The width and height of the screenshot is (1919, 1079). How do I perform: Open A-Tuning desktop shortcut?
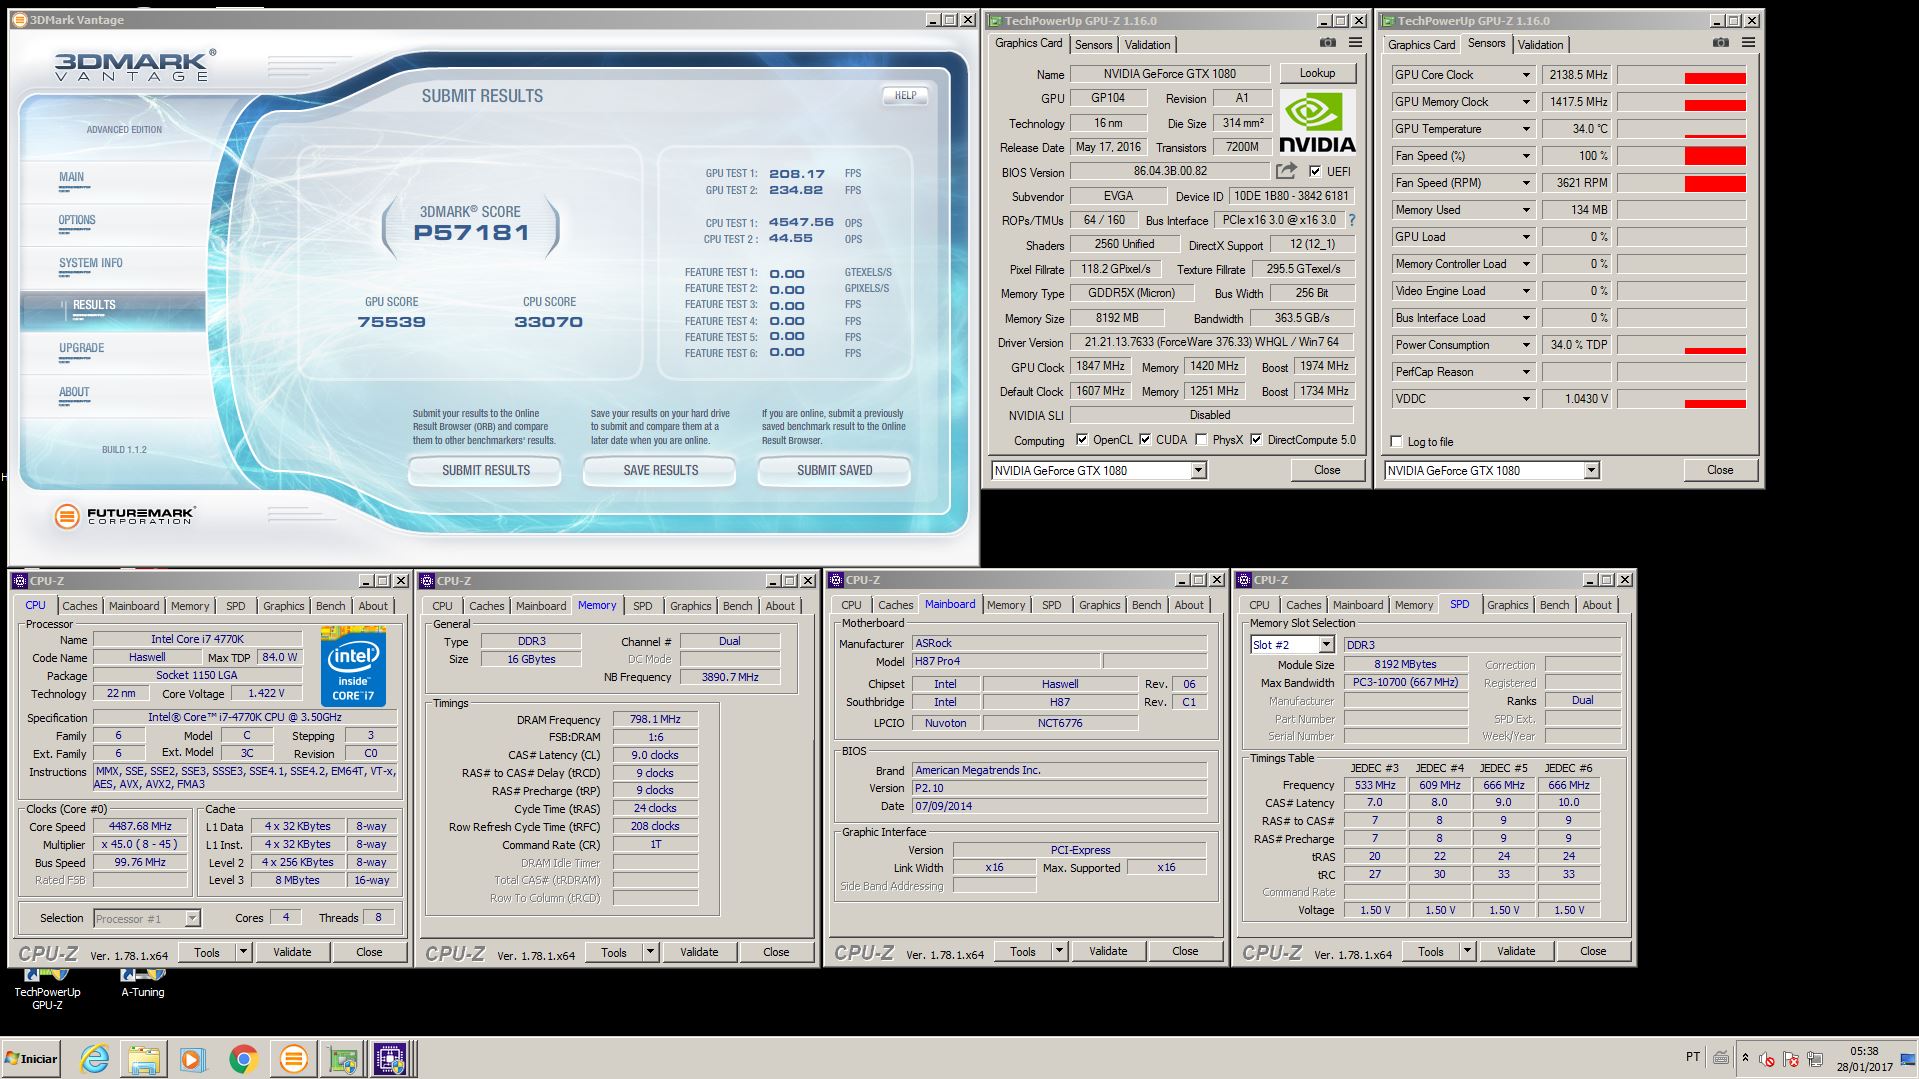143,984
